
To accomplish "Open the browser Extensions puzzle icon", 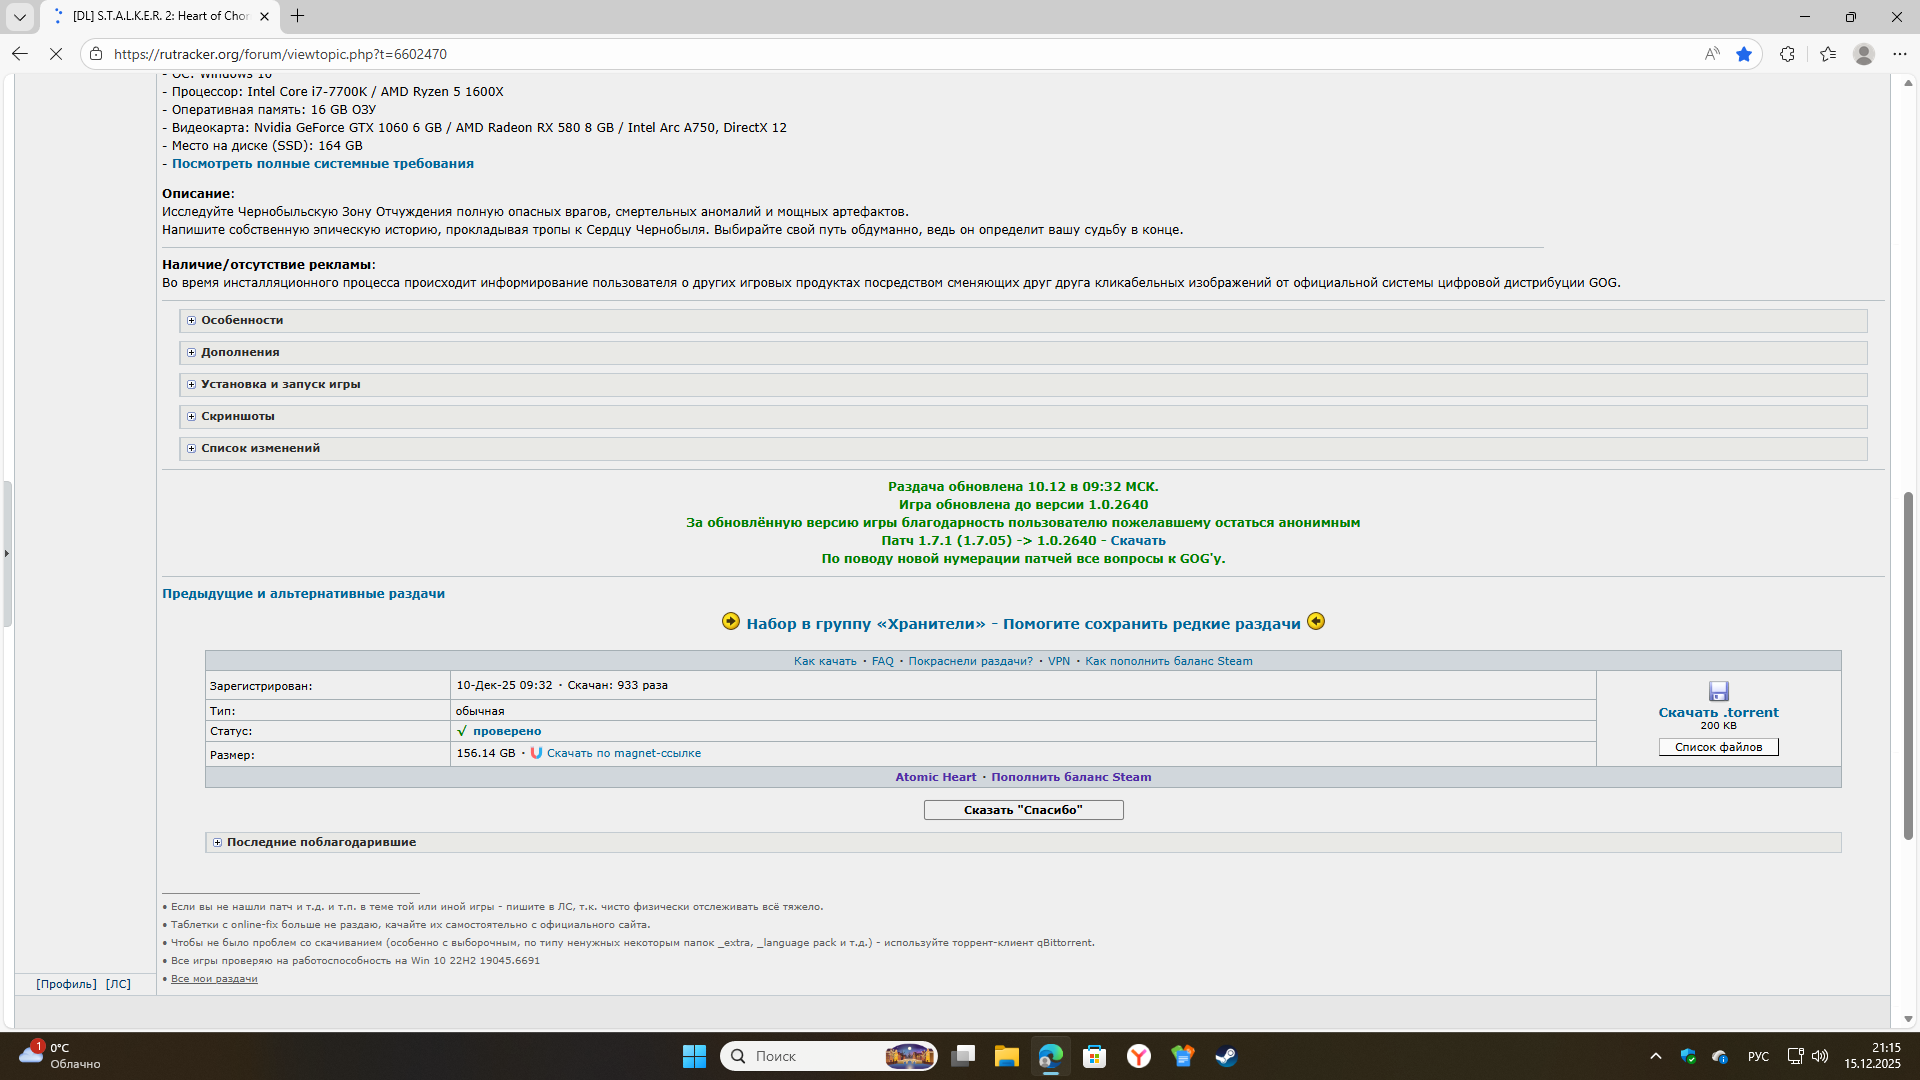I will 1787,54.
